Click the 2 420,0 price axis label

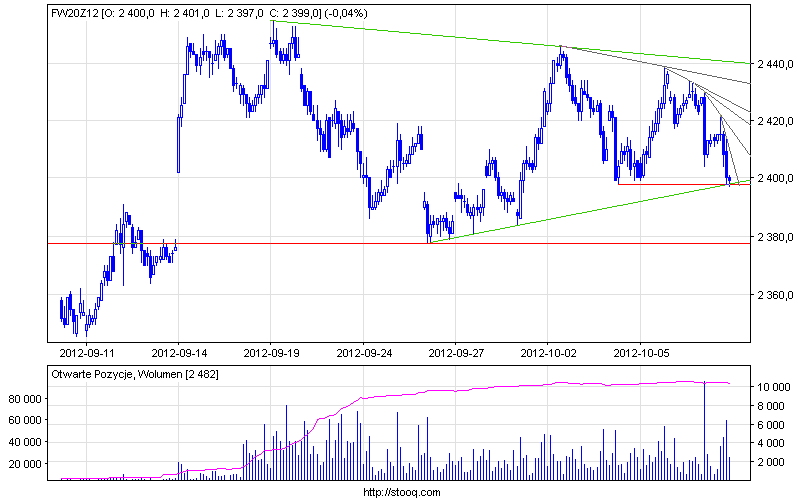click(776, 121)
